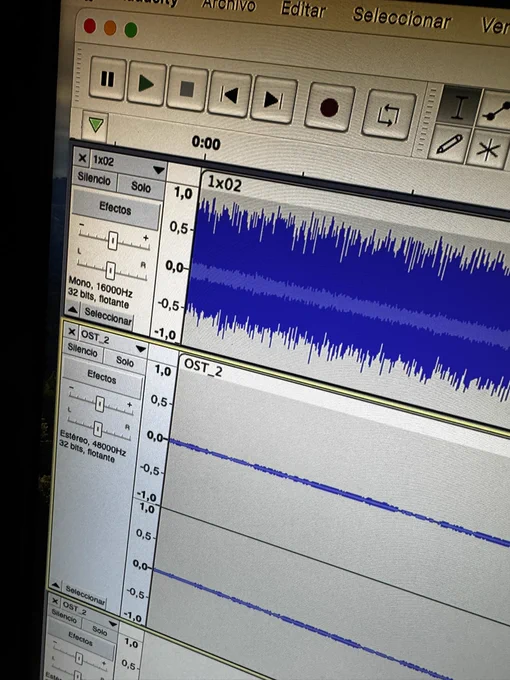Click the 1x02 track pan slider
The width and height of the screenshot is (510, 680).
tap(111, 270)
